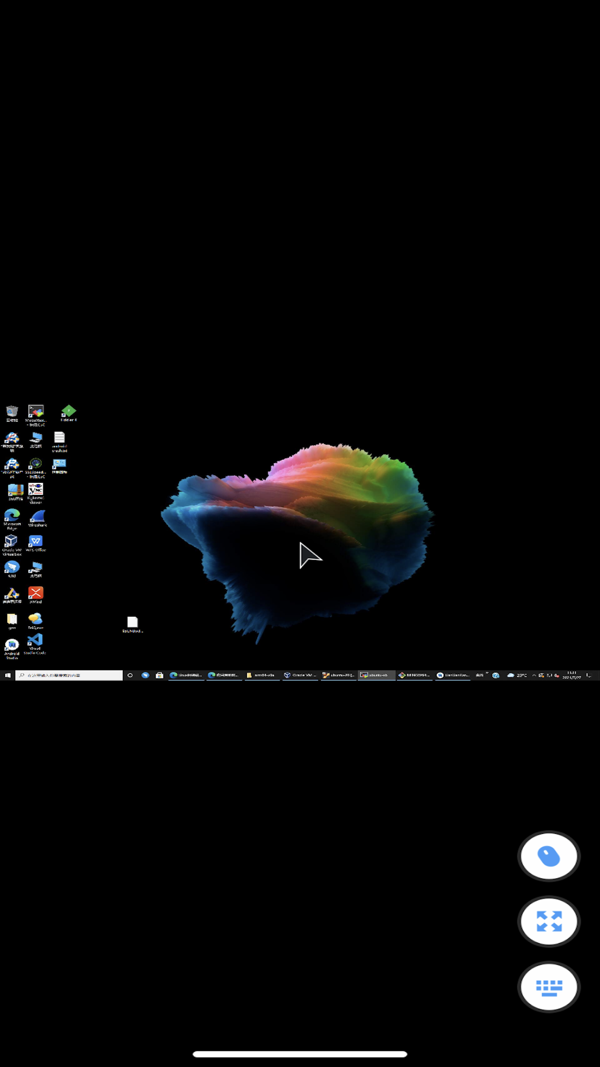The height and width of the screenshot is (1067, 600).
Task: Tap the fullscreen expand arrows button
Action: [549, 921]
